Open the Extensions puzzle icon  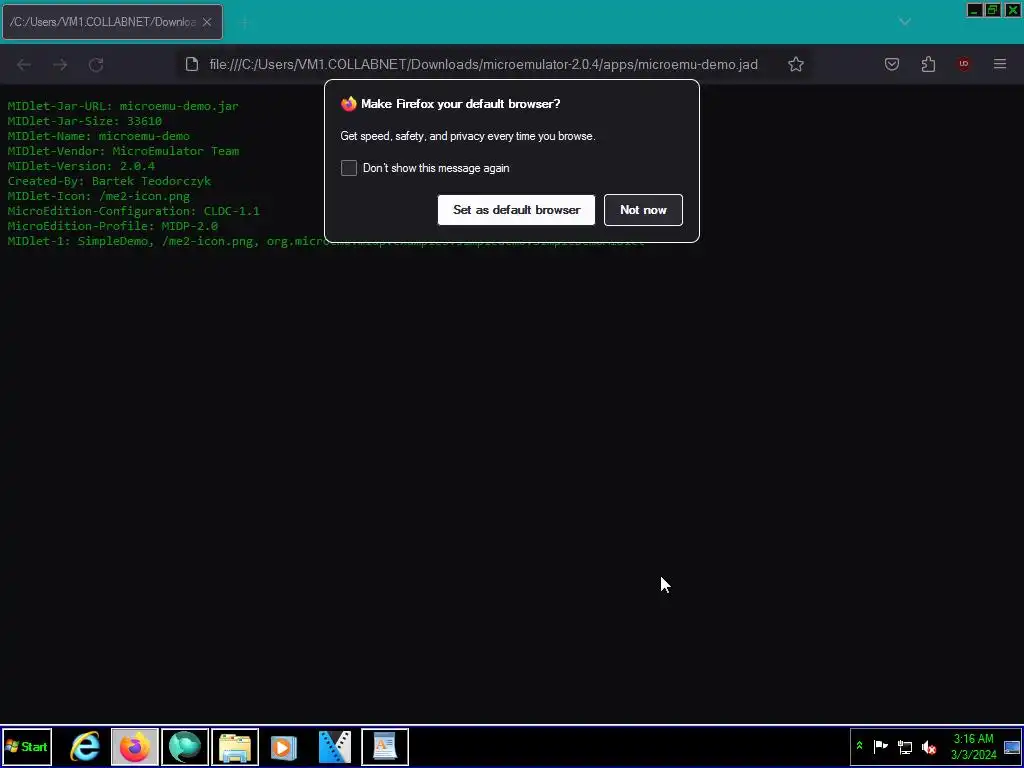point(928,64)
